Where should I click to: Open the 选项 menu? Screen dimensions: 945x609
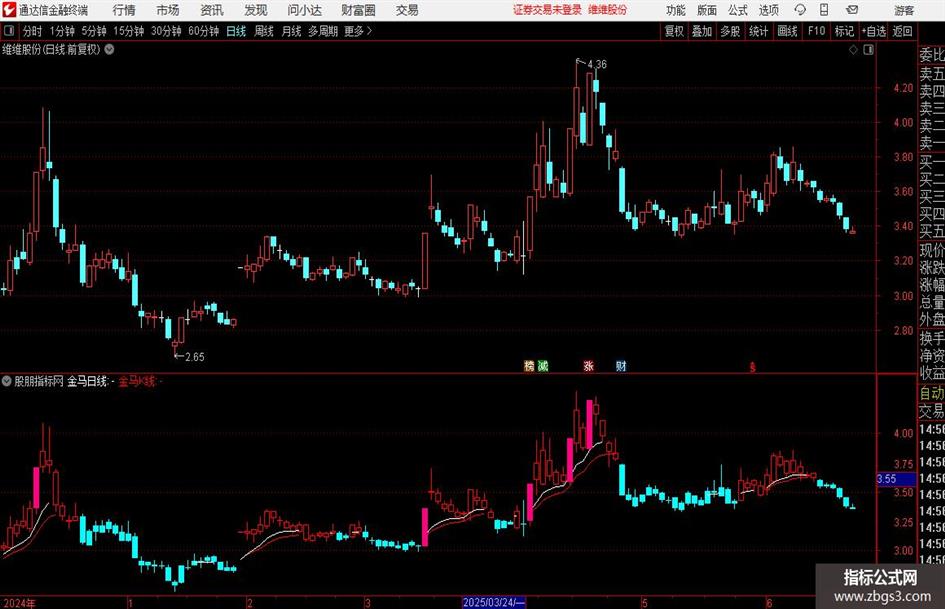pos(768,10)
